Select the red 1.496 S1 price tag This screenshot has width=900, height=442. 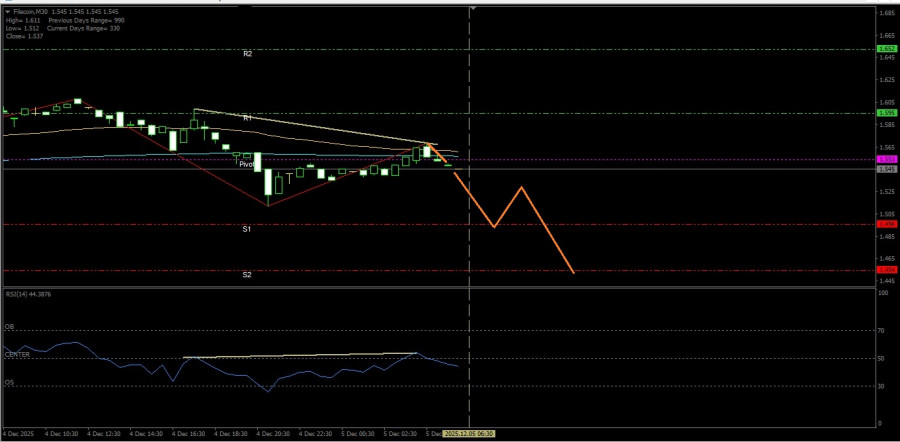(x=886, y=225)
